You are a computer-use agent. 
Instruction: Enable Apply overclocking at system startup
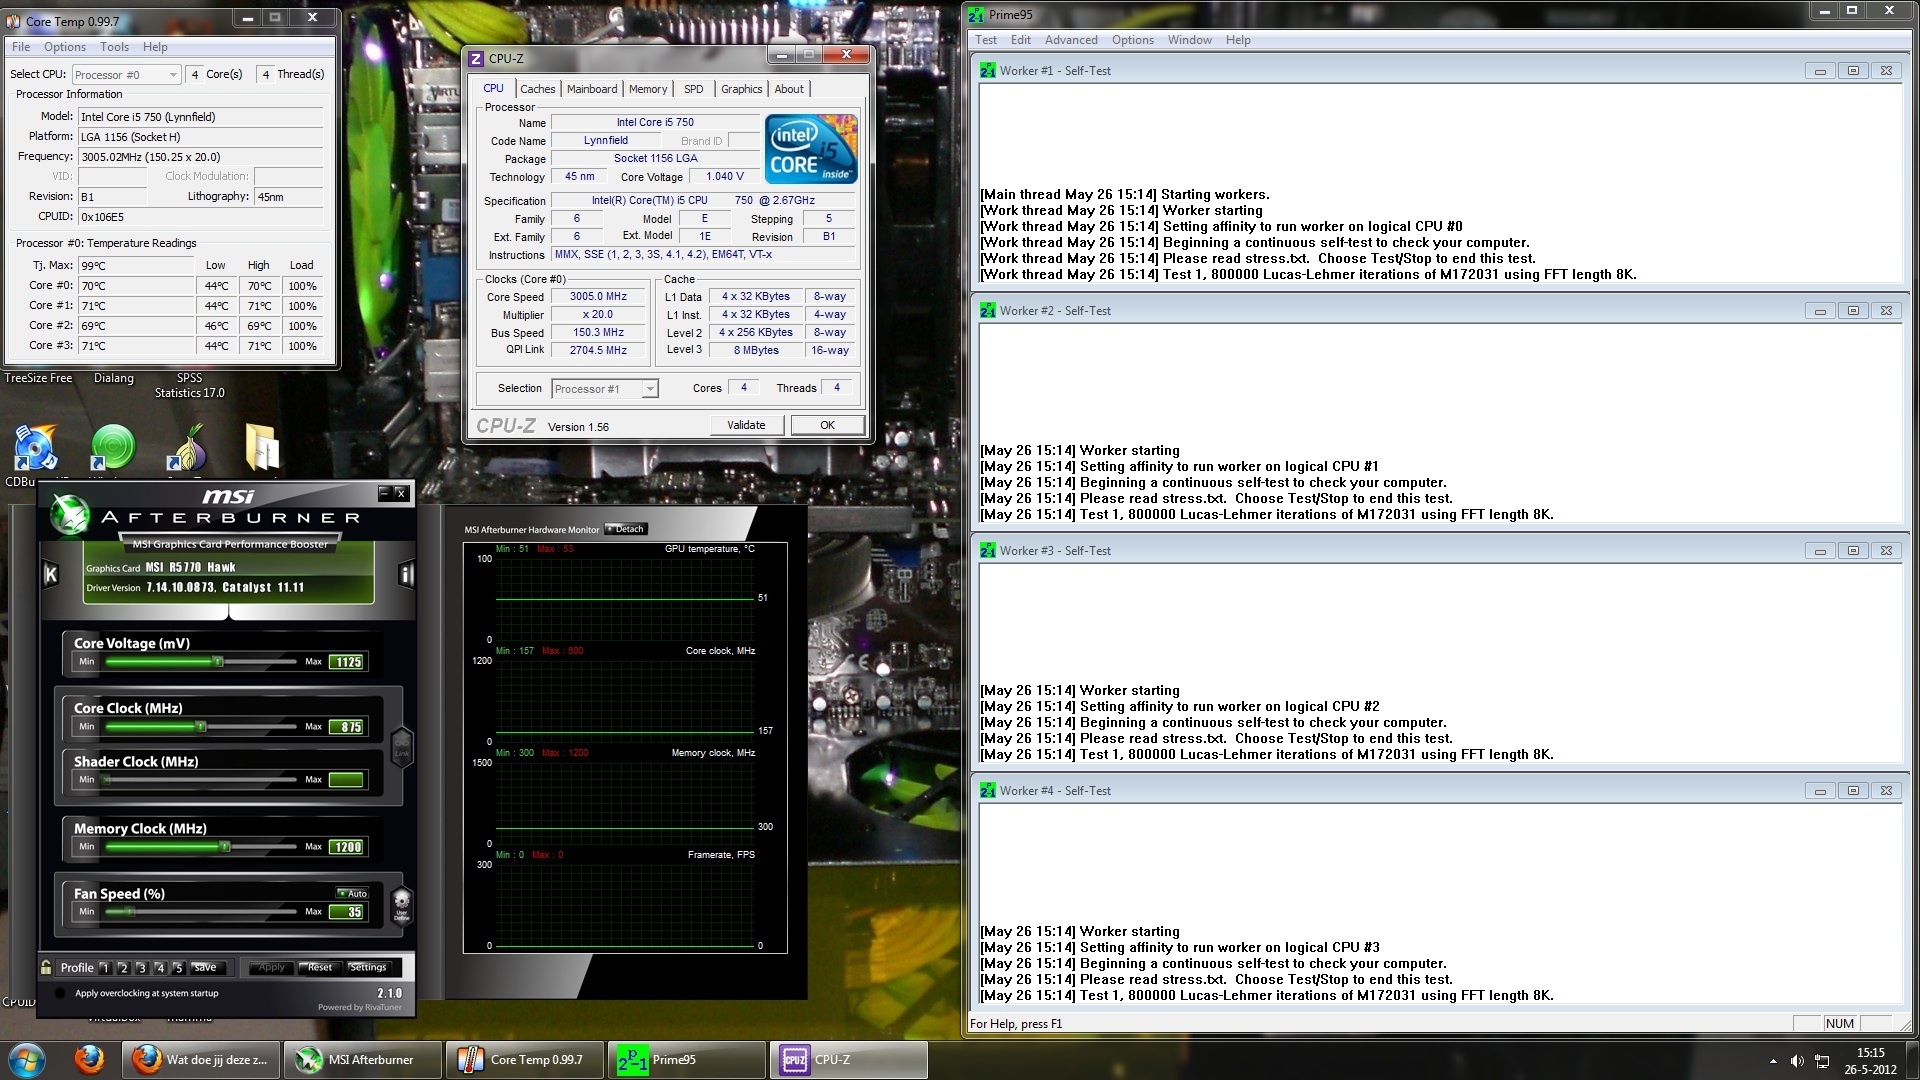point(60,993)
